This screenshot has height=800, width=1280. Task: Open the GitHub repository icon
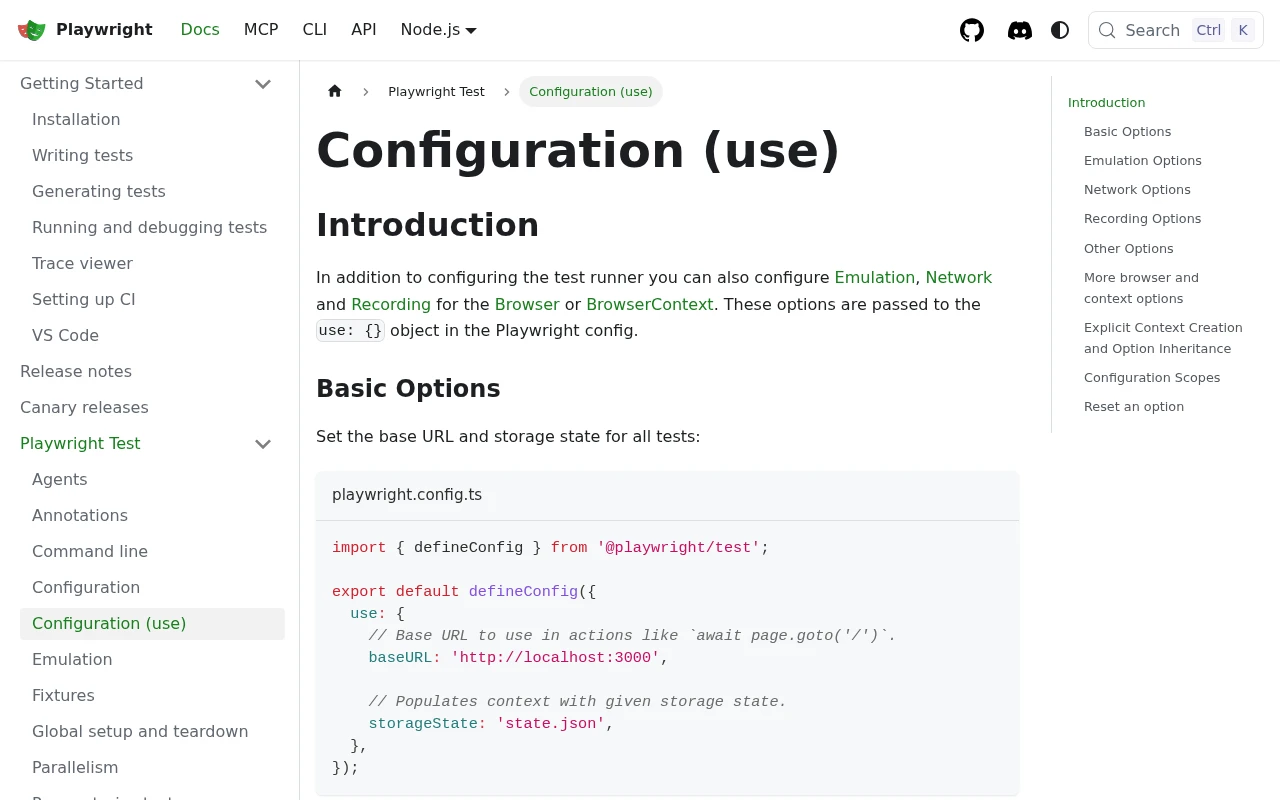tap(972, 30)
